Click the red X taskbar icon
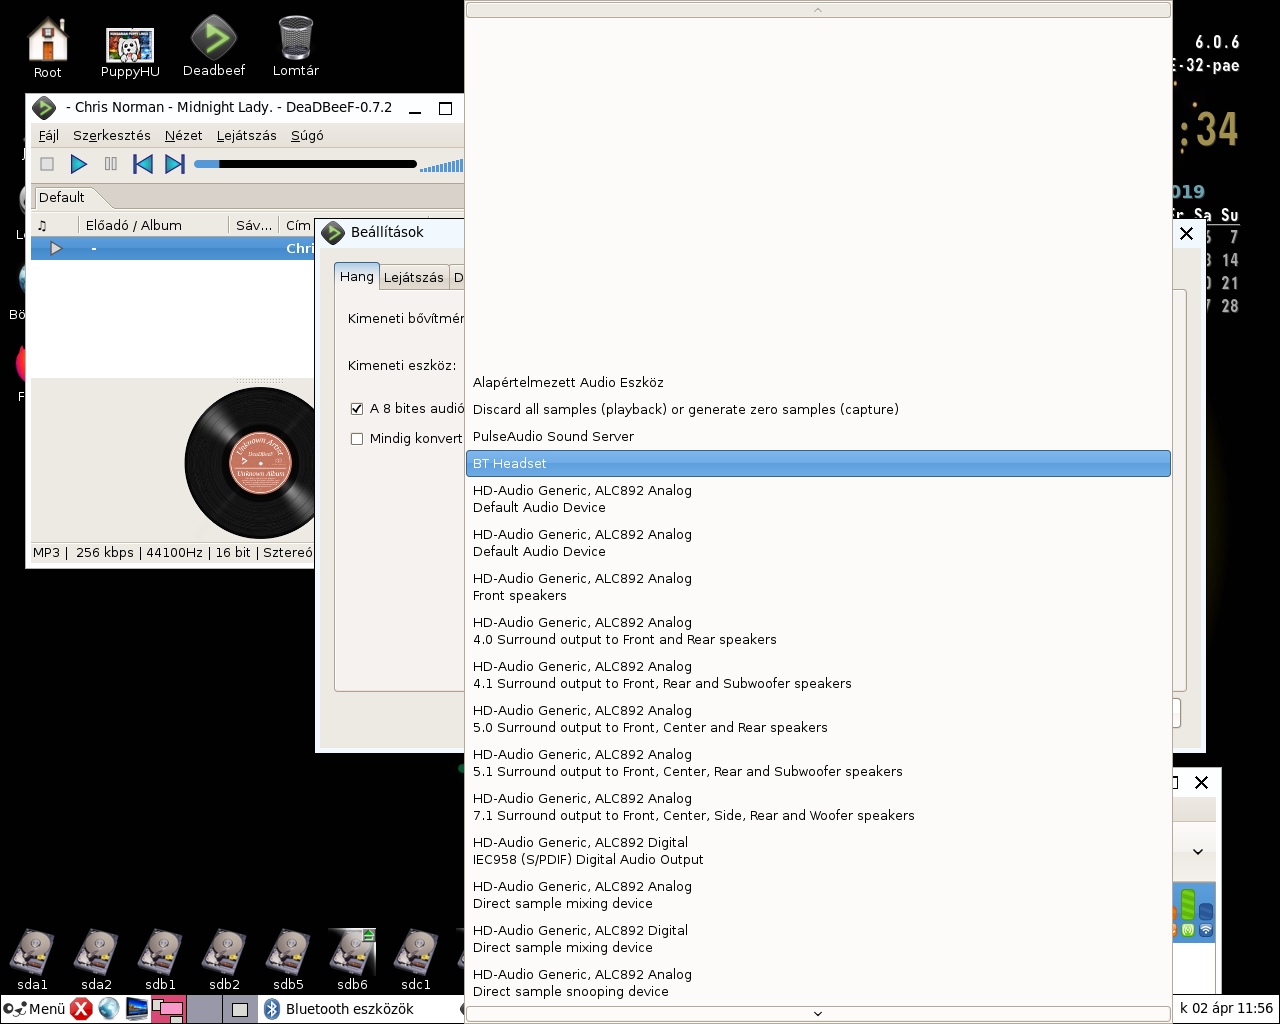 click(x=82, y=1009)
